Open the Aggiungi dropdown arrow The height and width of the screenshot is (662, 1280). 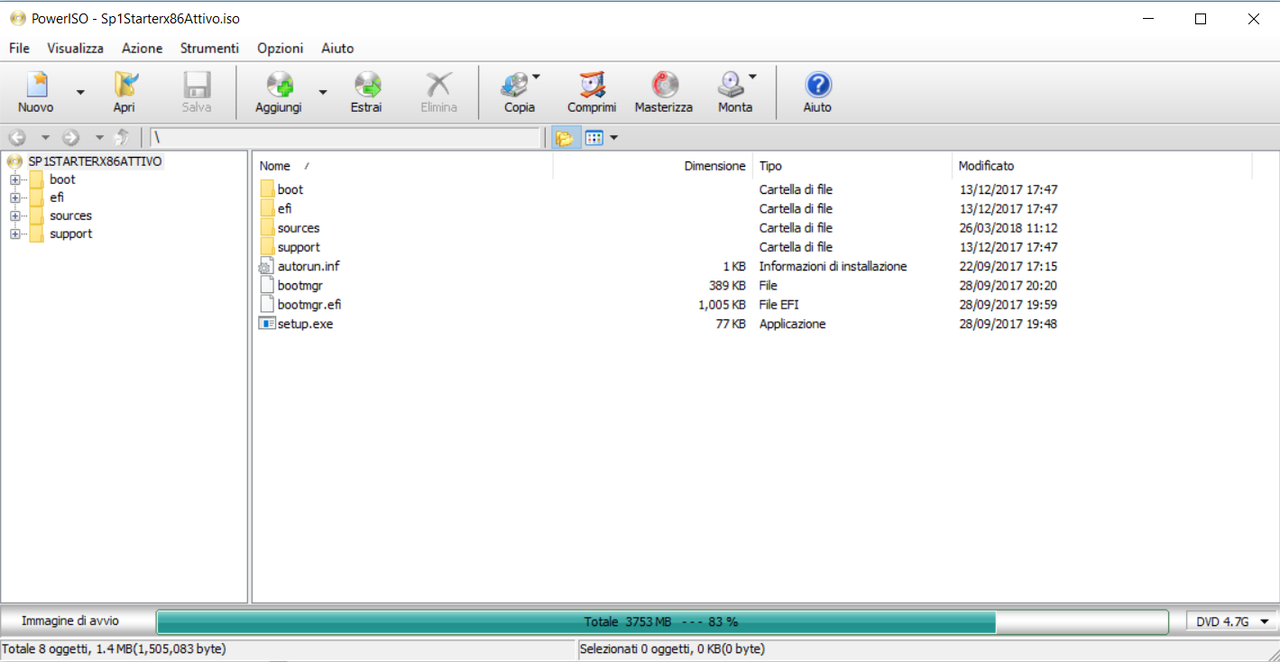coord(322,92)
